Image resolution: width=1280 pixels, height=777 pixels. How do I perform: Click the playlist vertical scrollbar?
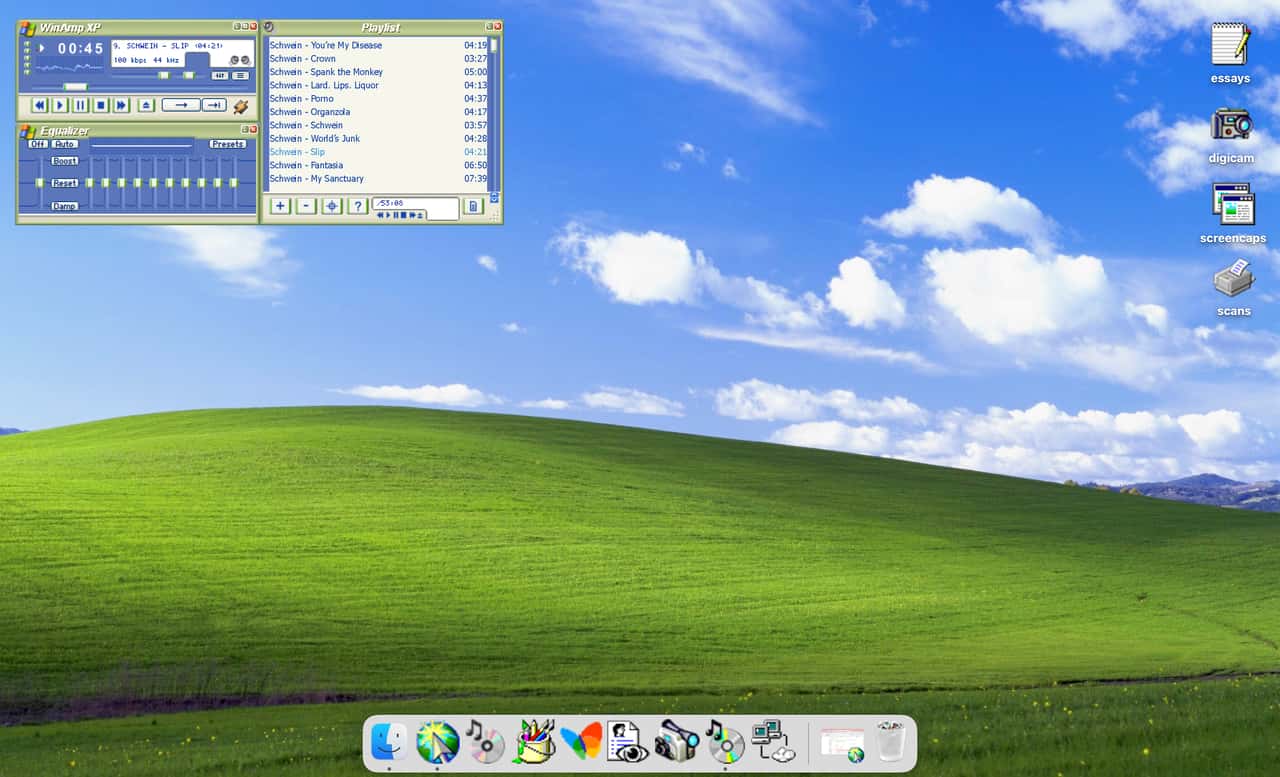pyautogui.click(x=494, y=114)
